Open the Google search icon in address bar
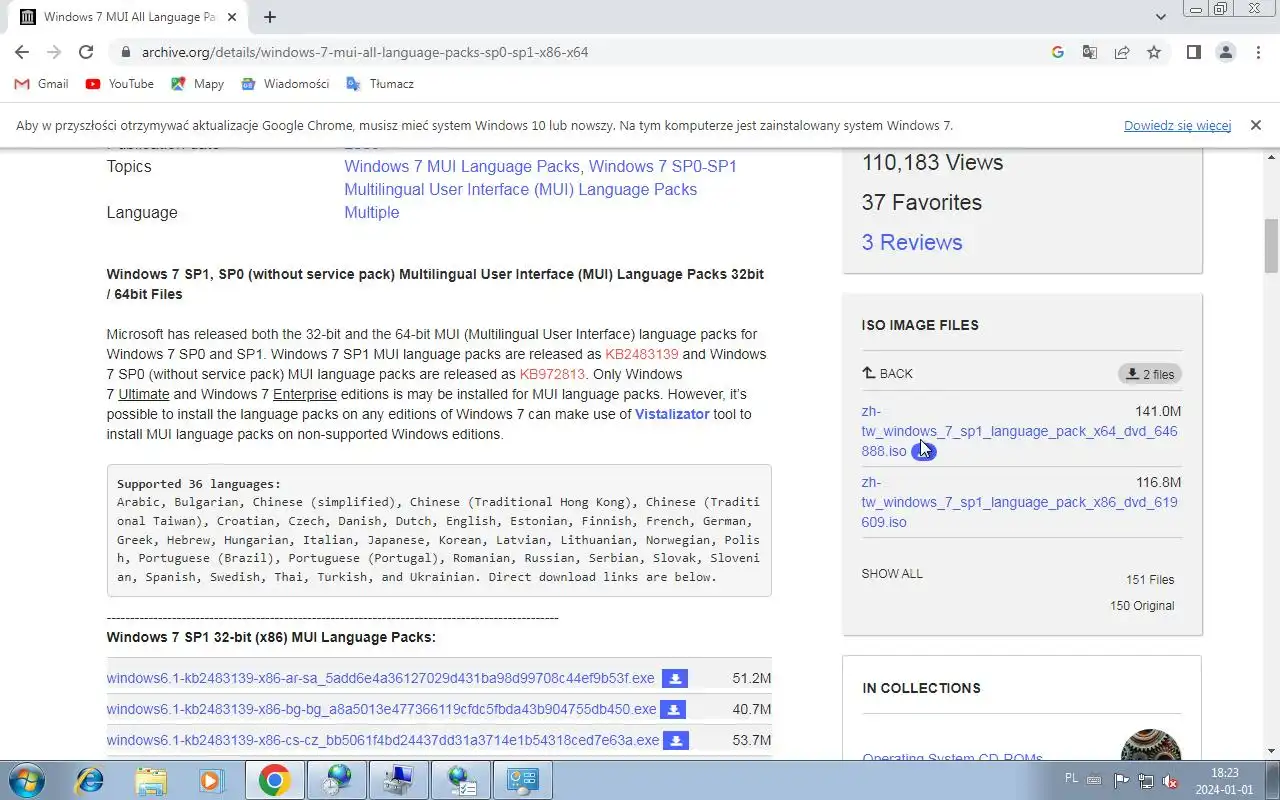 [x=1058, y=52]
